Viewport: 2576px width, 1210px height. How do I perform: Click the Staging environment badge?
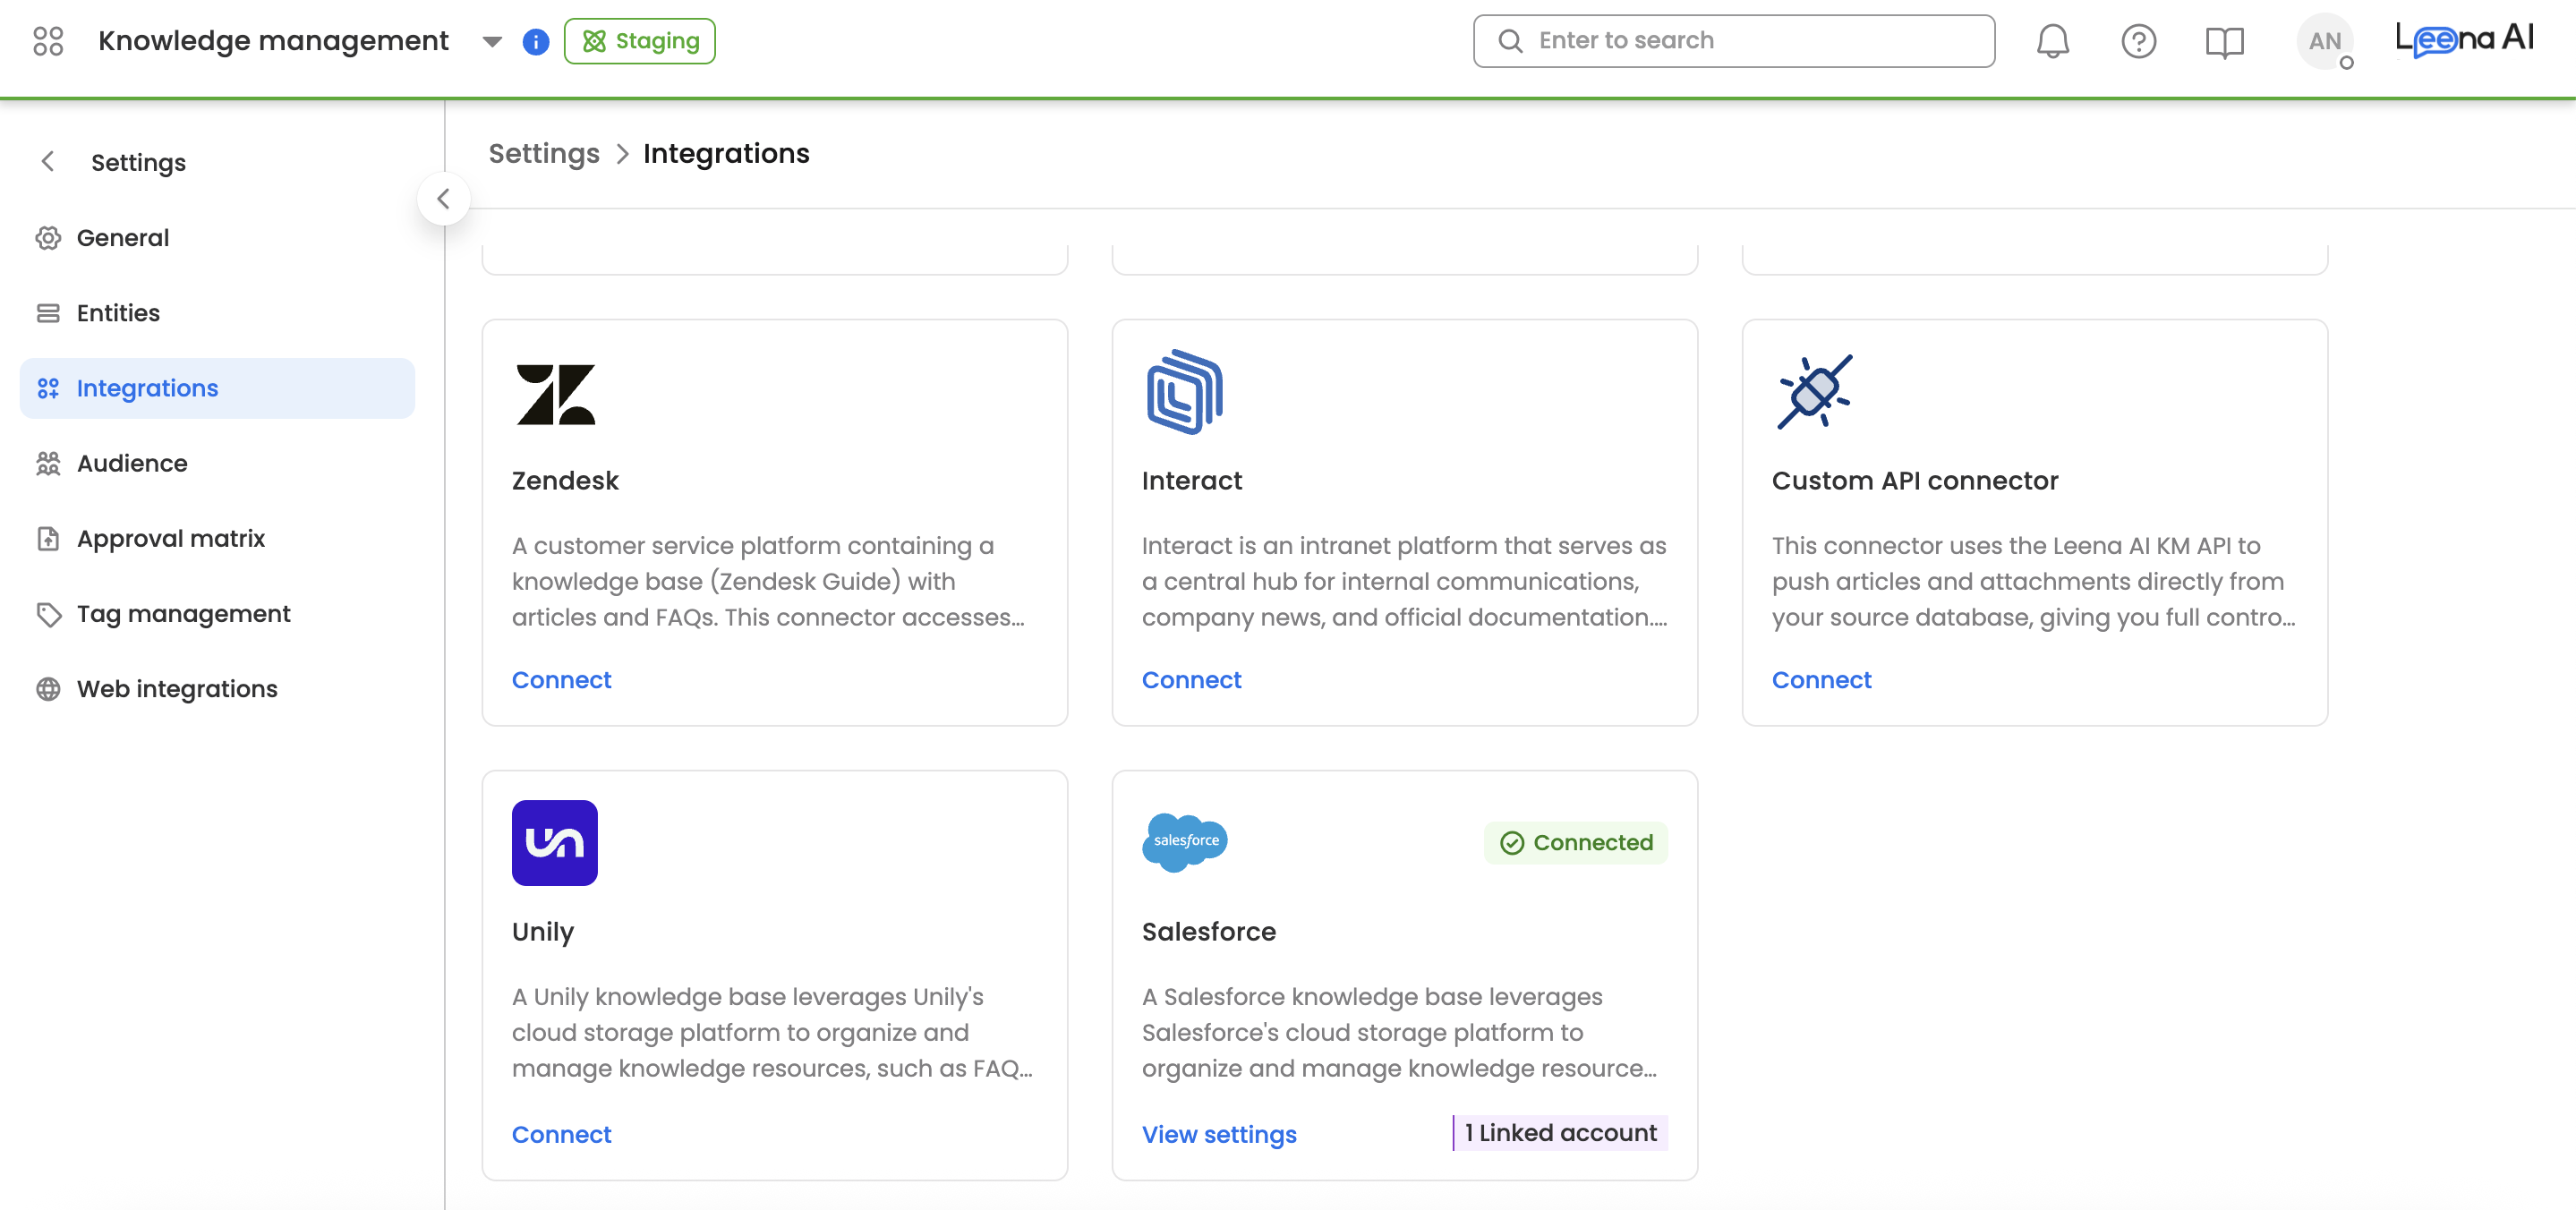639,41
